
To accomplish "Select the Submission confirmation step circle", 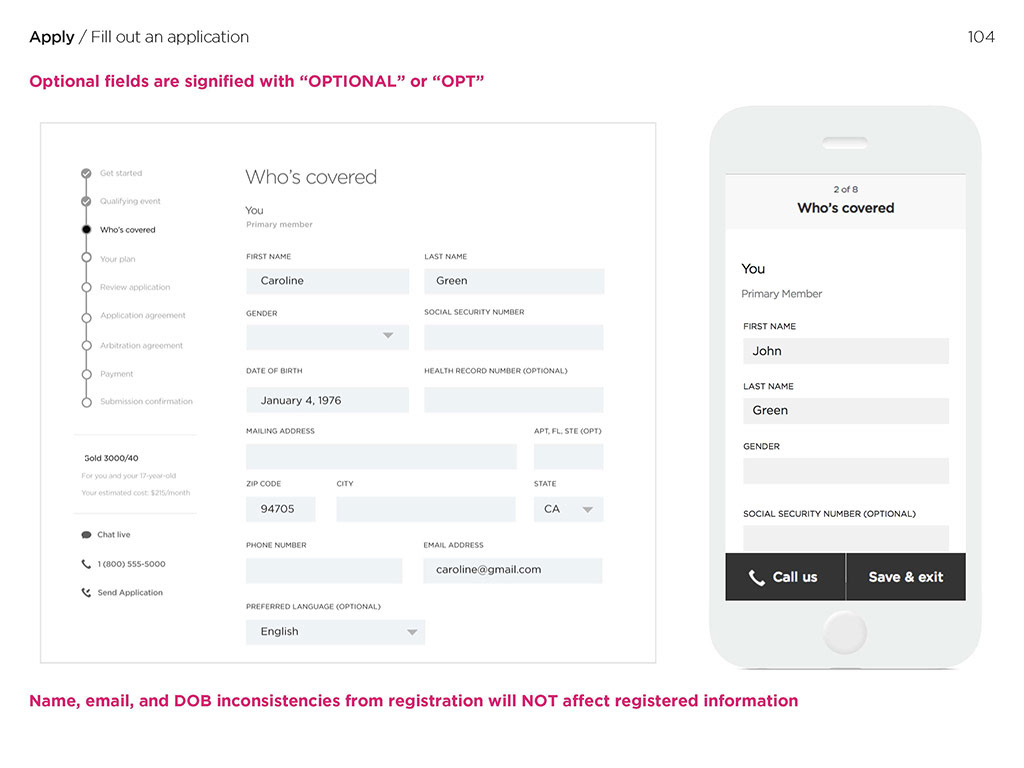I will [86, 402].
